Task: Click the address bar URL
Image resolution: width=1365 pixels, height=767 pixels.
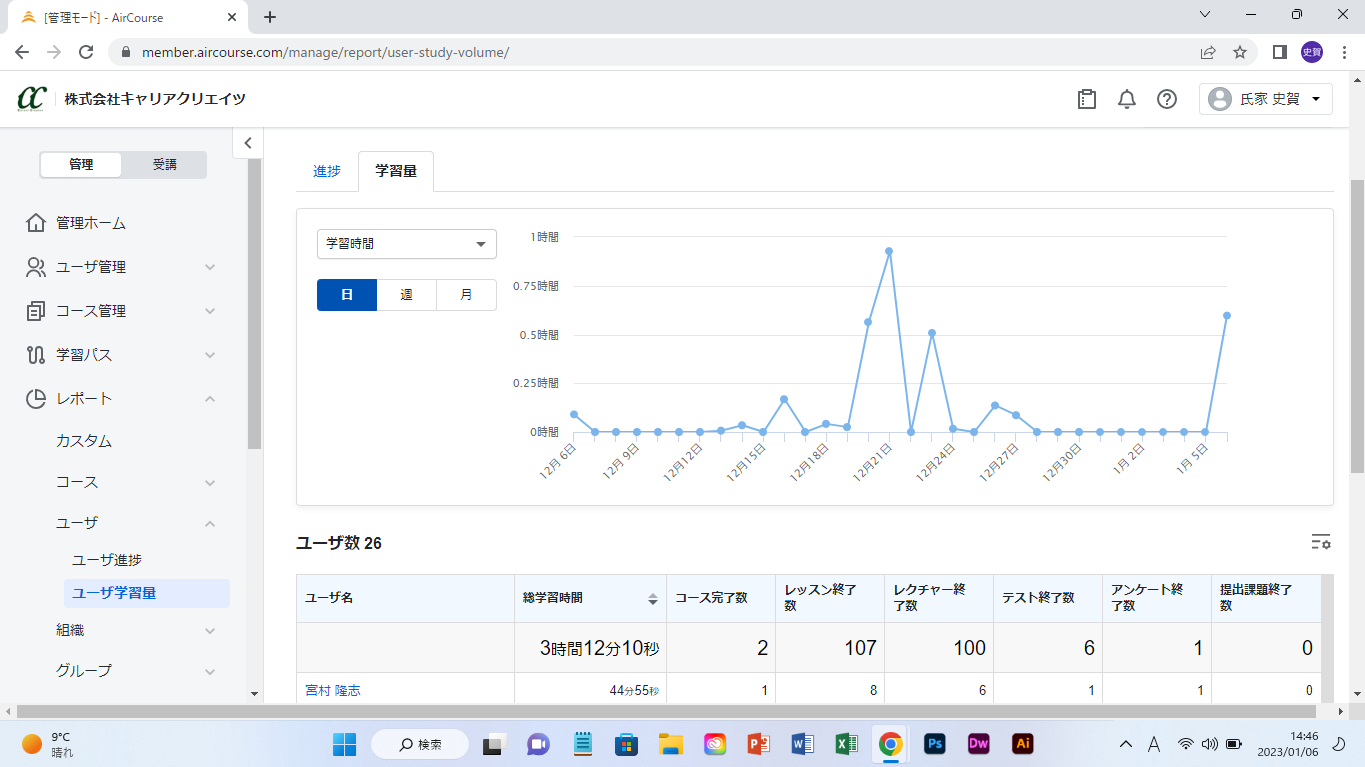Action: [x=325, y=52]
